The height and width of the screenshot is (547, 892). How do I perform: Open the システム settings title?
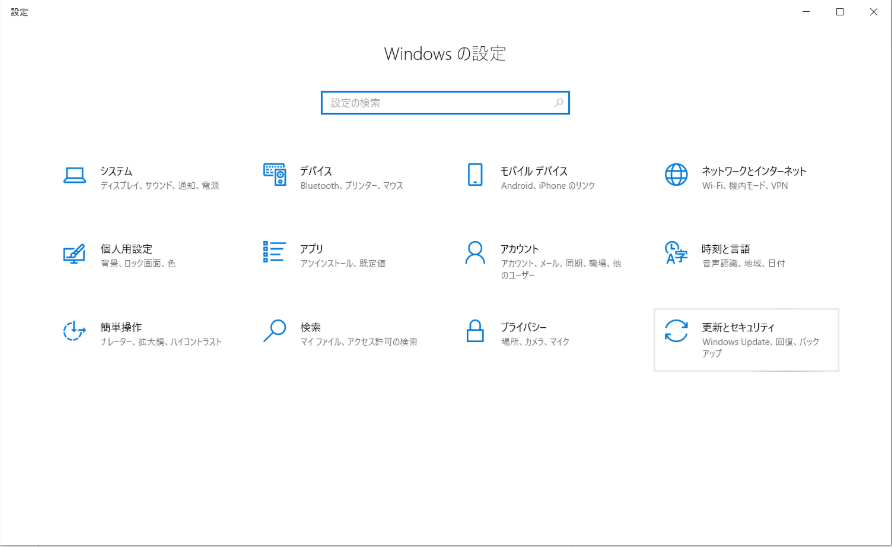pyautogui.click(x=117, y=171)
